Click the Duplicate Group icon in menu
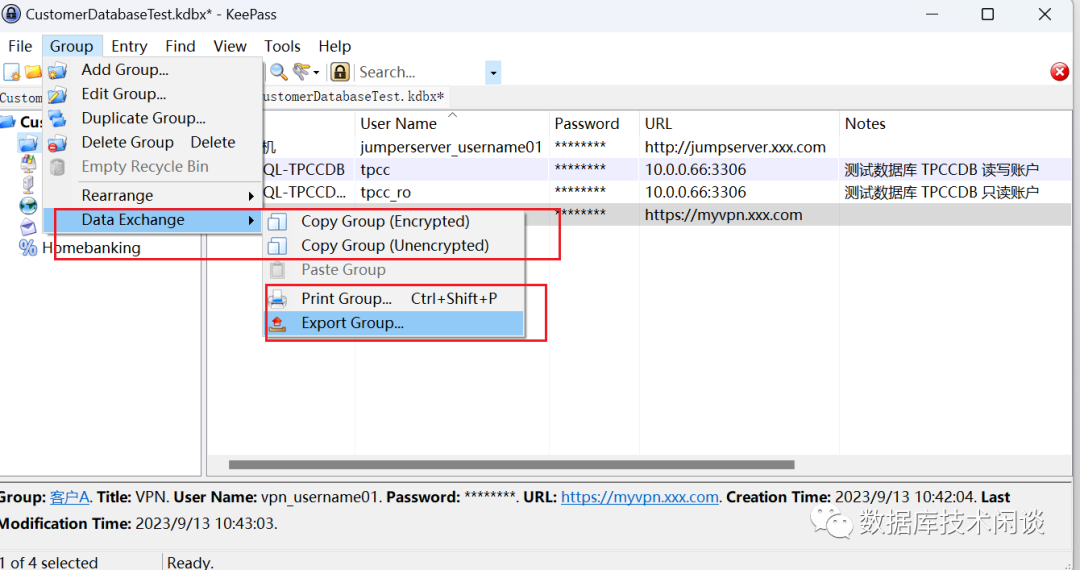 point(57,118)
